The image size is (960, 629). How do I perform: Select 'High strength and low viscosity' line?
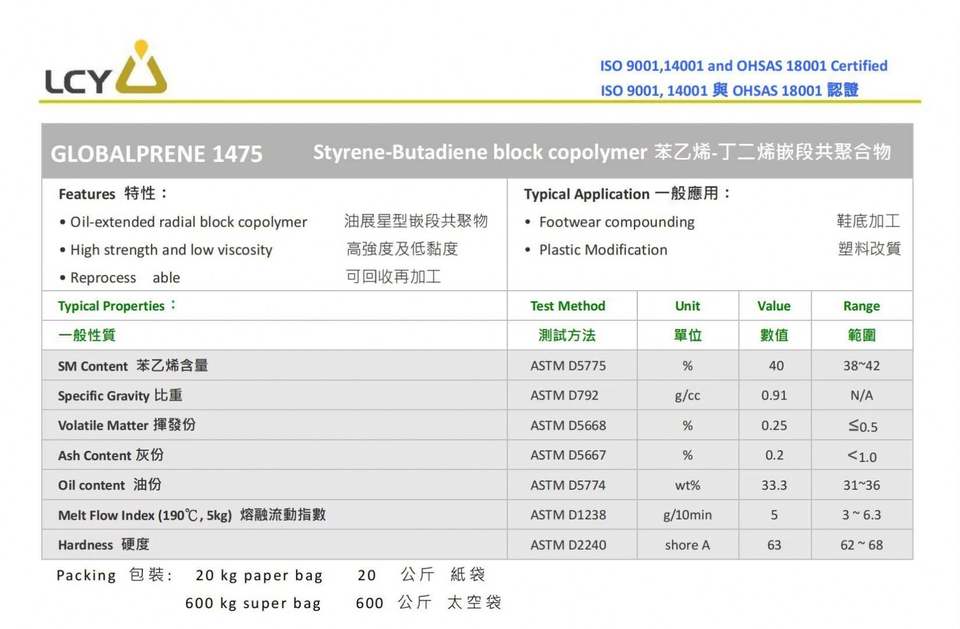171,250
